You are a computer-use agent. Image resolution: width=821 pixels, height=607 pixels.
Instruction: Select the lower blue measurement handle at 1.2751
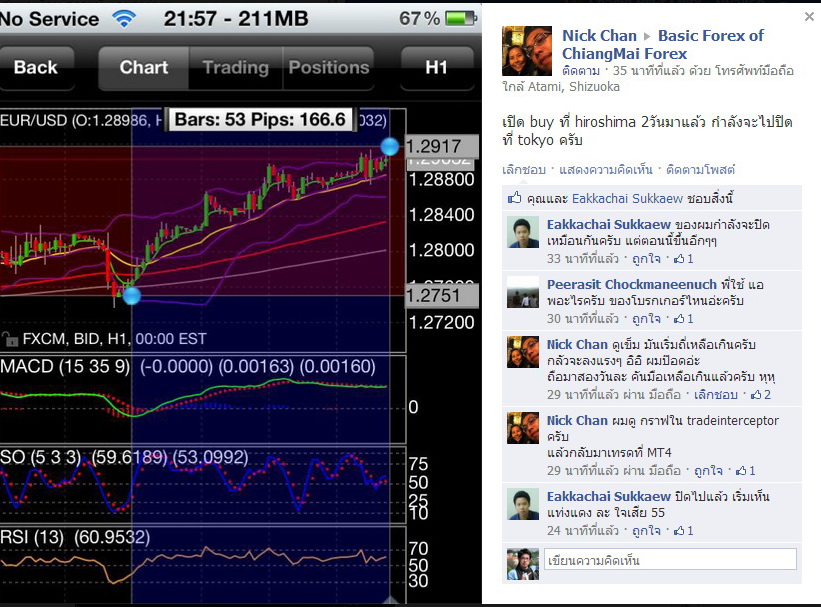click(131, 296)
